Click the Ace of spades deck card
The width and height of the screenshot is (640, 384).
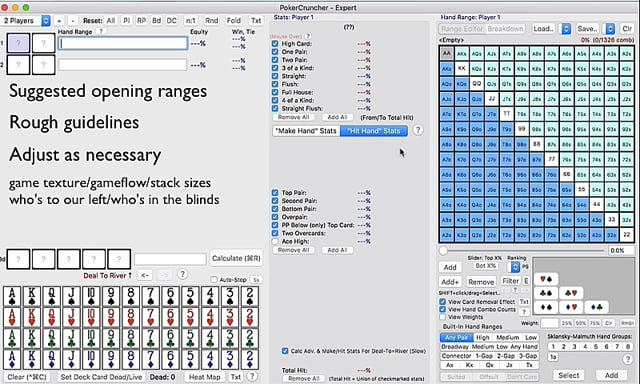(x=12, y=296)
